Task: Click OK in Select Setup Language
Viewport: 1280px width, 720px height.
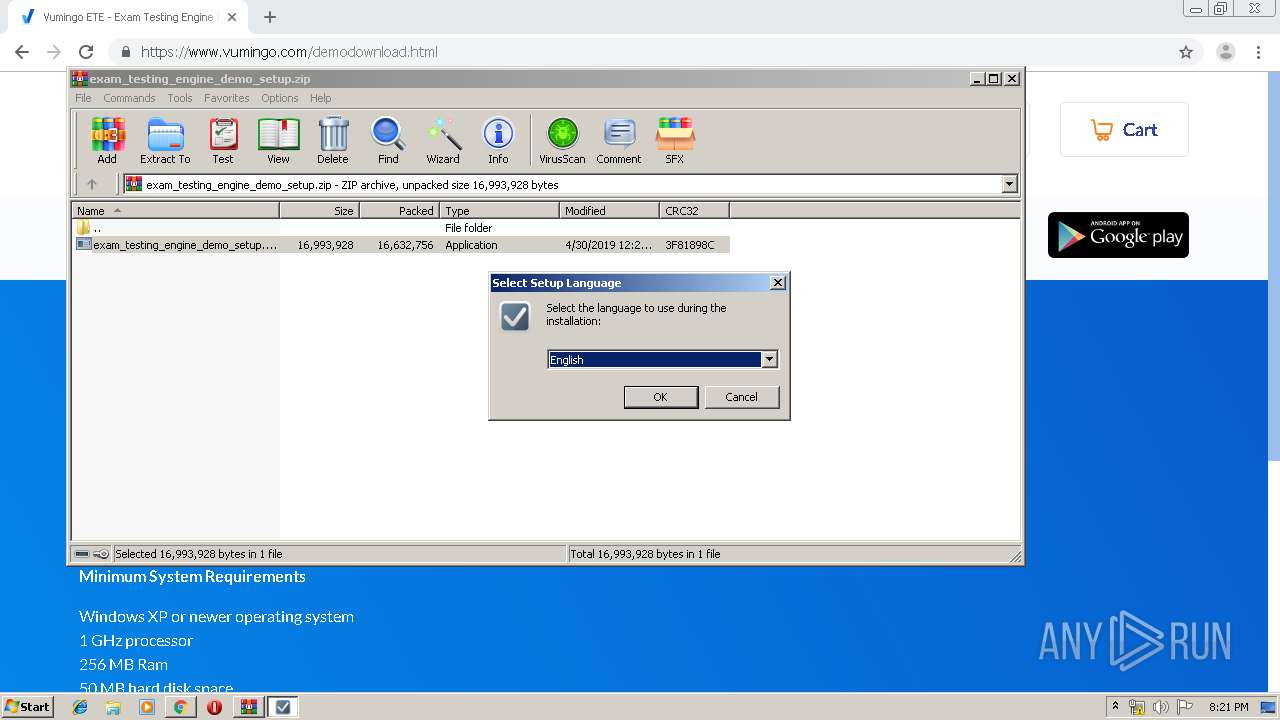Action: (x=660, y=397)
